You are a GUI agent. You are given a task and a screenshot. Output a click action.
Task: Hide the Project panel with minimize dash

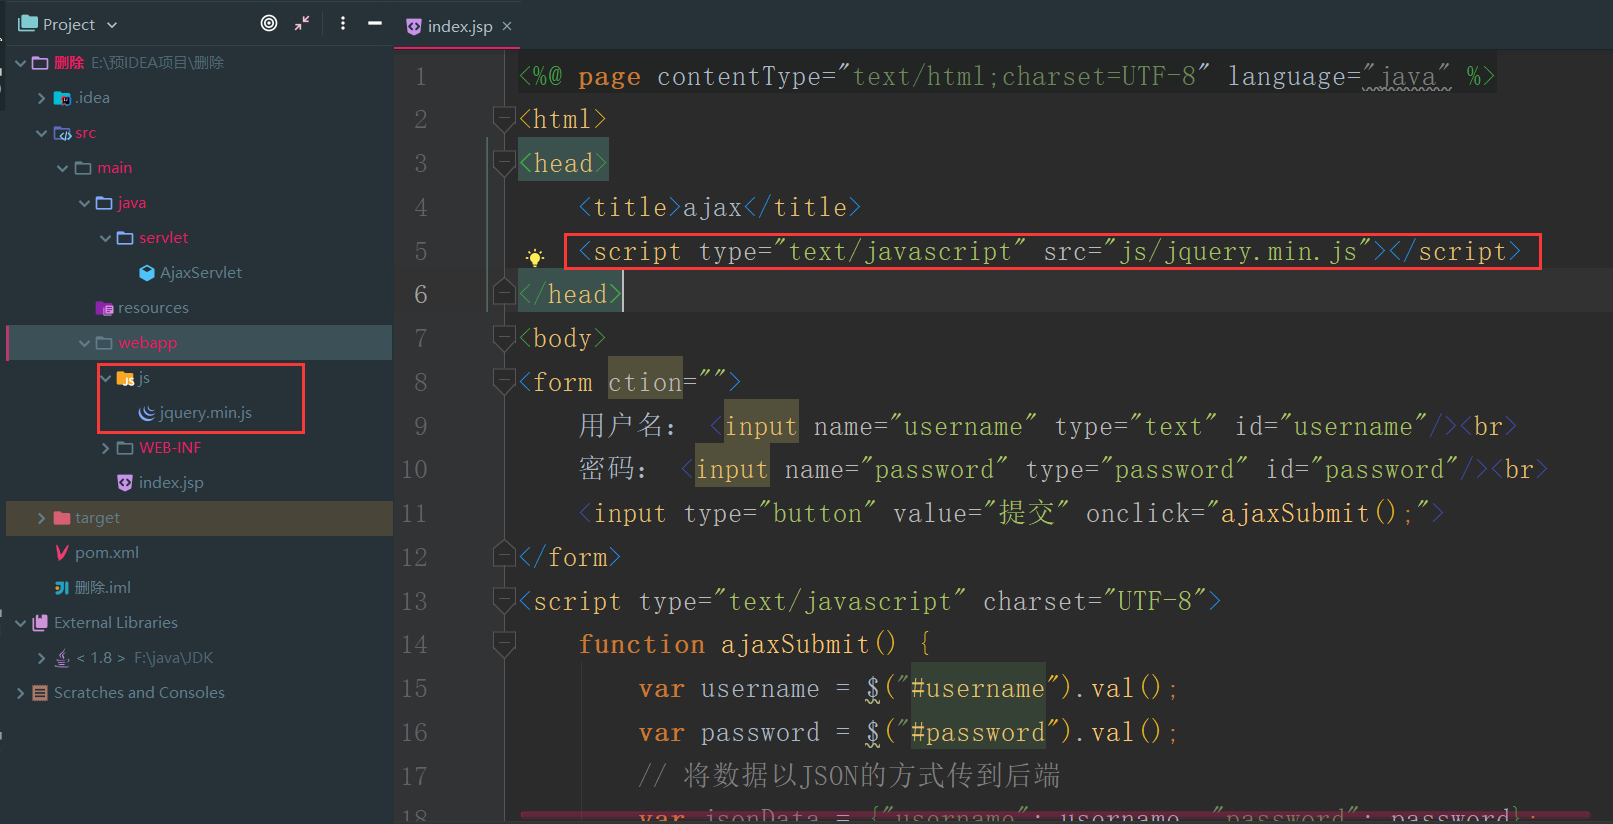tap(375, 23)
